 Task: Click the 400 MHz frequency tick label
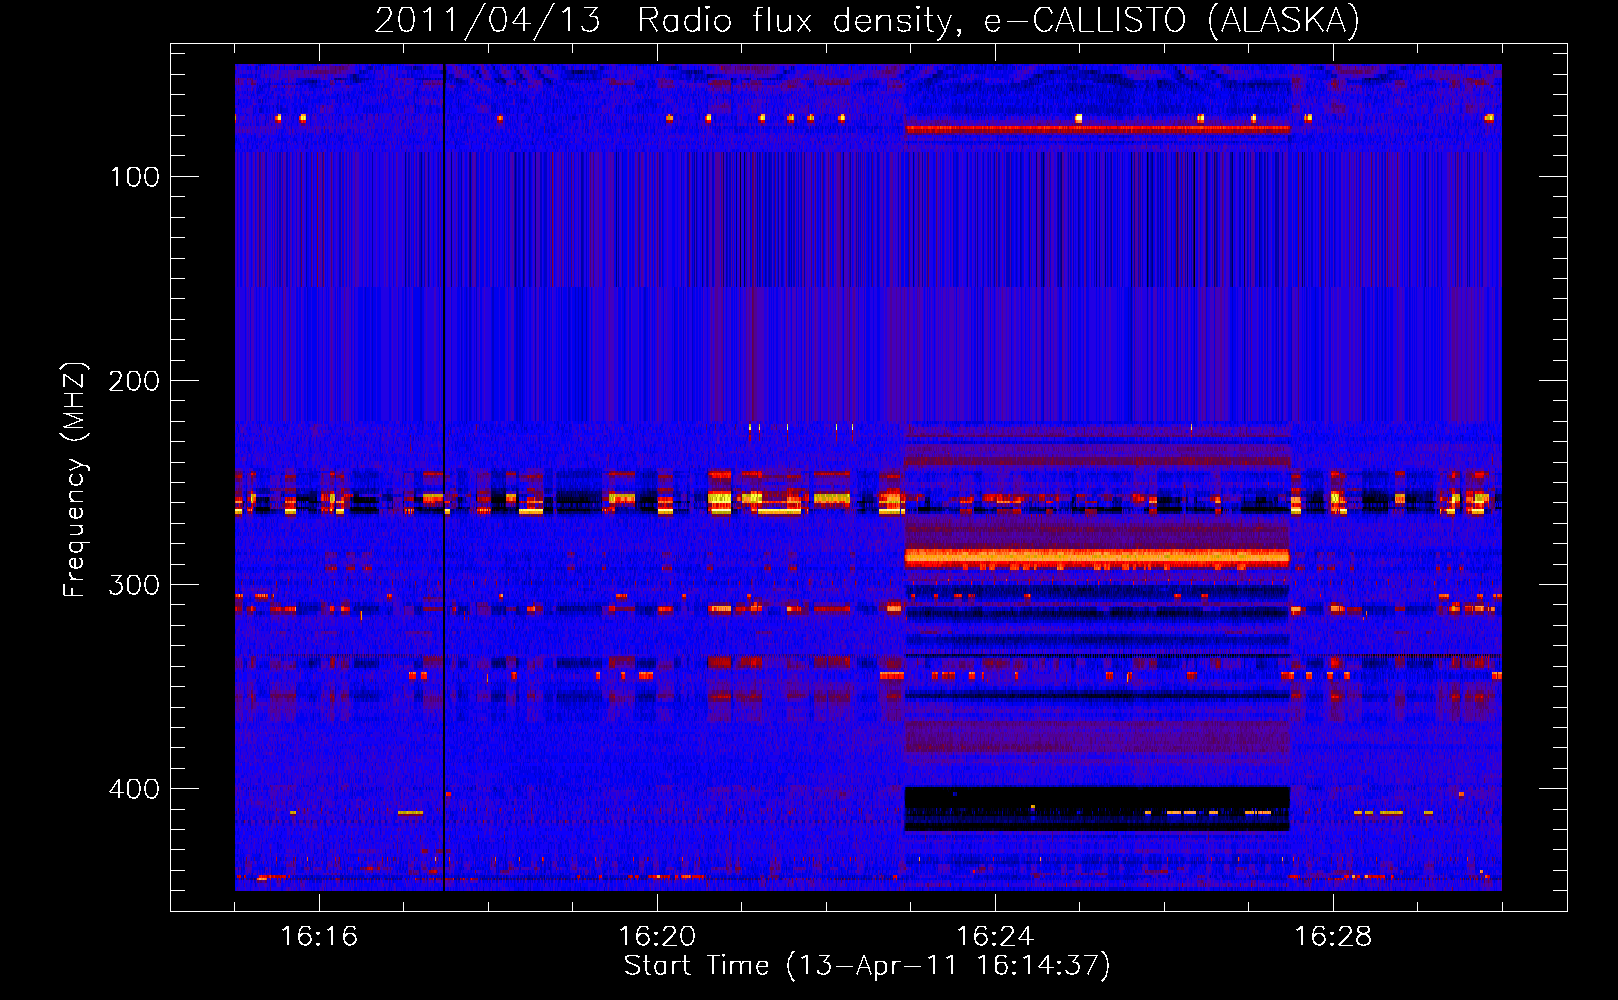(x=135, y=789)
